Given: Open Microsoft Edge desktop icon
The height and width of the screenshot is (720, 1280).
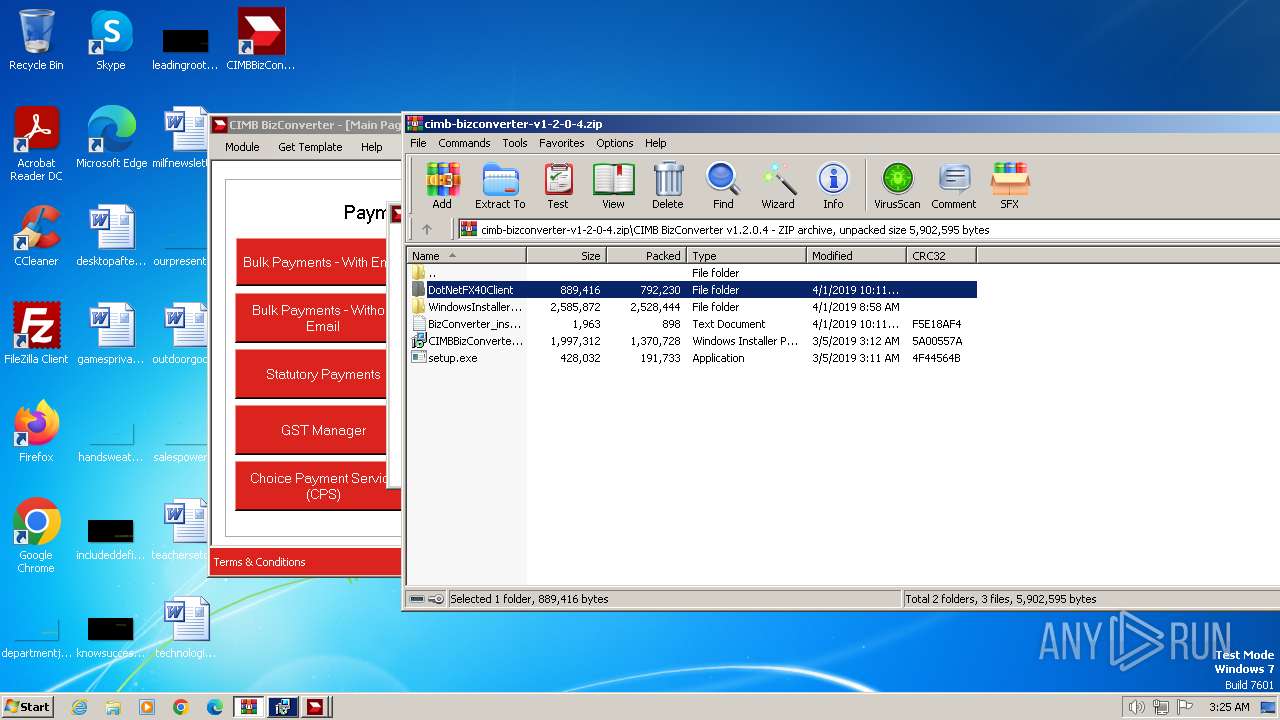Looking at the screenshot, I should click(111, 137).
